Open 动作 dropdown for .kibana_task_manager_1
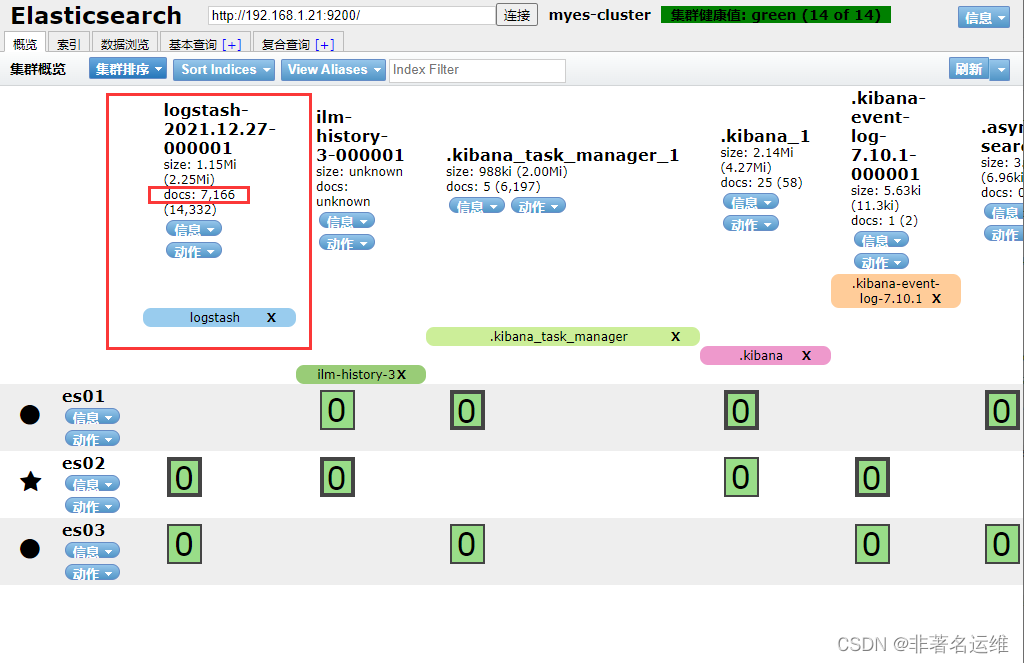Screen dimensions: 1024x663 [x=538, y=206]
